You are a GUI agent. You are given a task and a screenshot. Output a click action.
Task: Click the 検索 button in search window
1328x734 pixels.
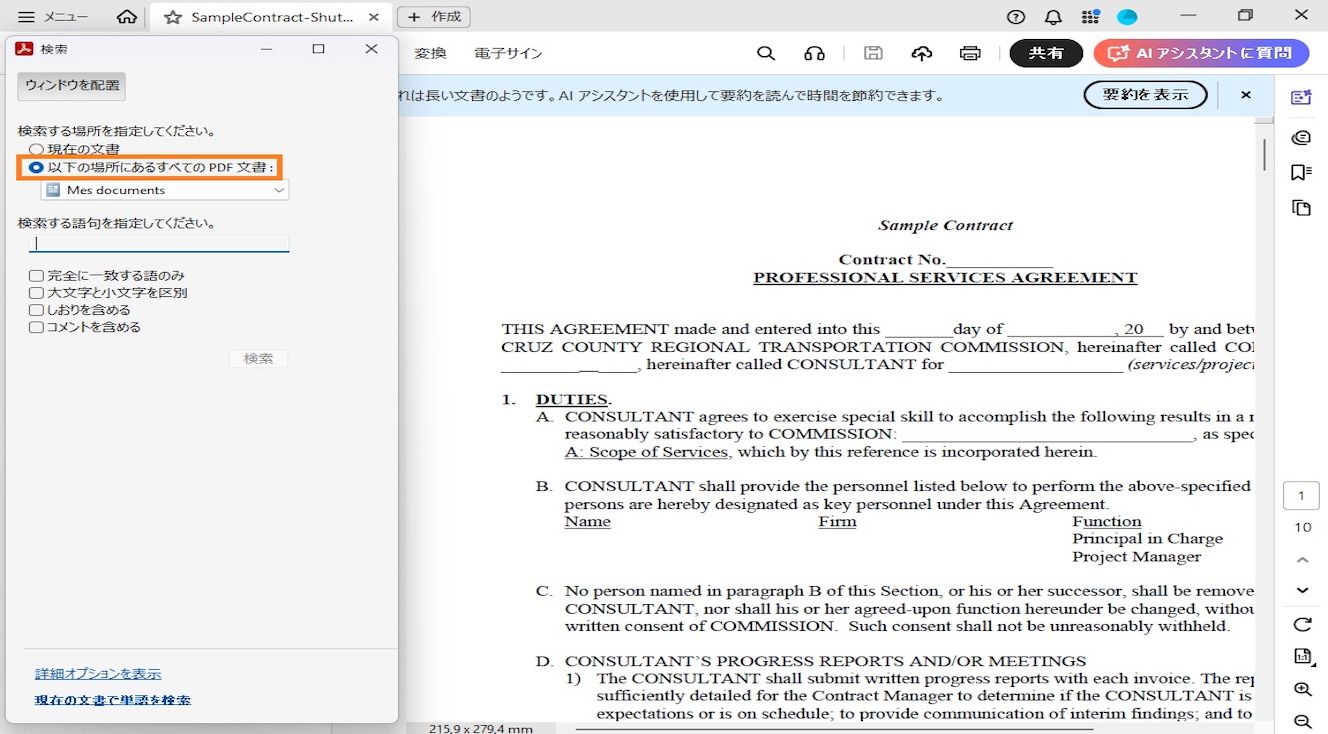coord(259,358)
